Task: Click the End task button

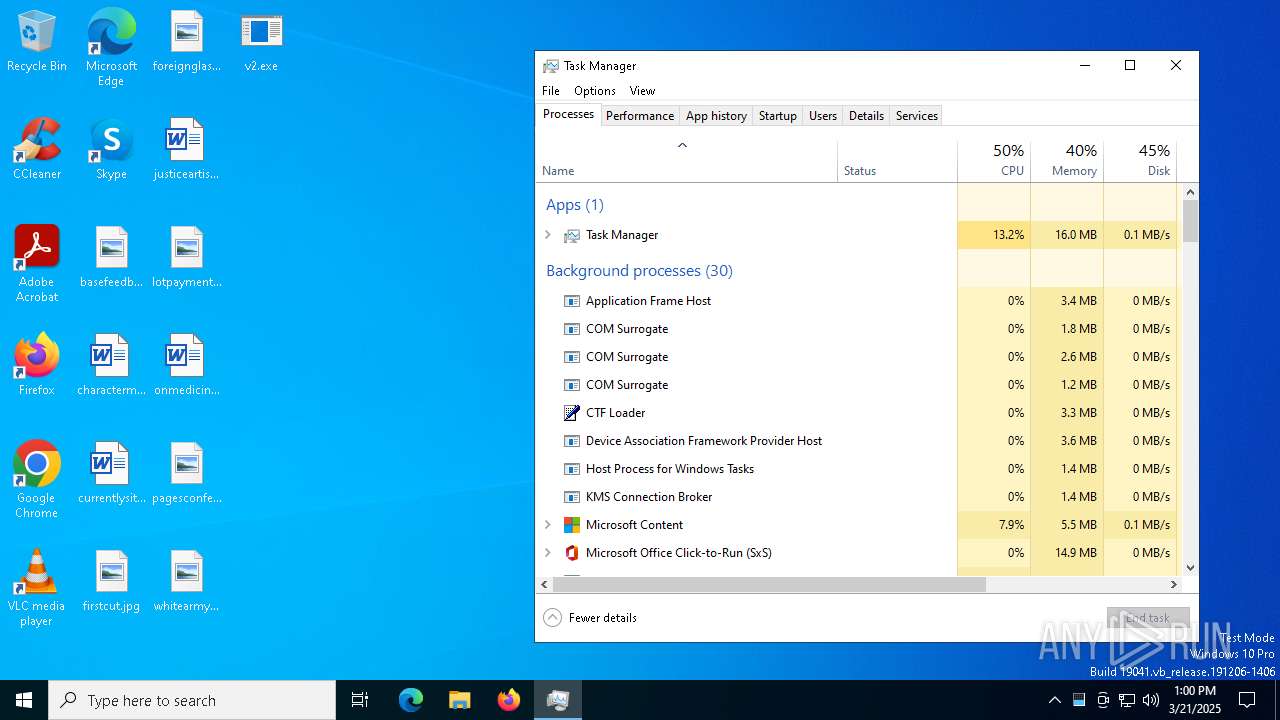Action: click(x=1148, y=618)
